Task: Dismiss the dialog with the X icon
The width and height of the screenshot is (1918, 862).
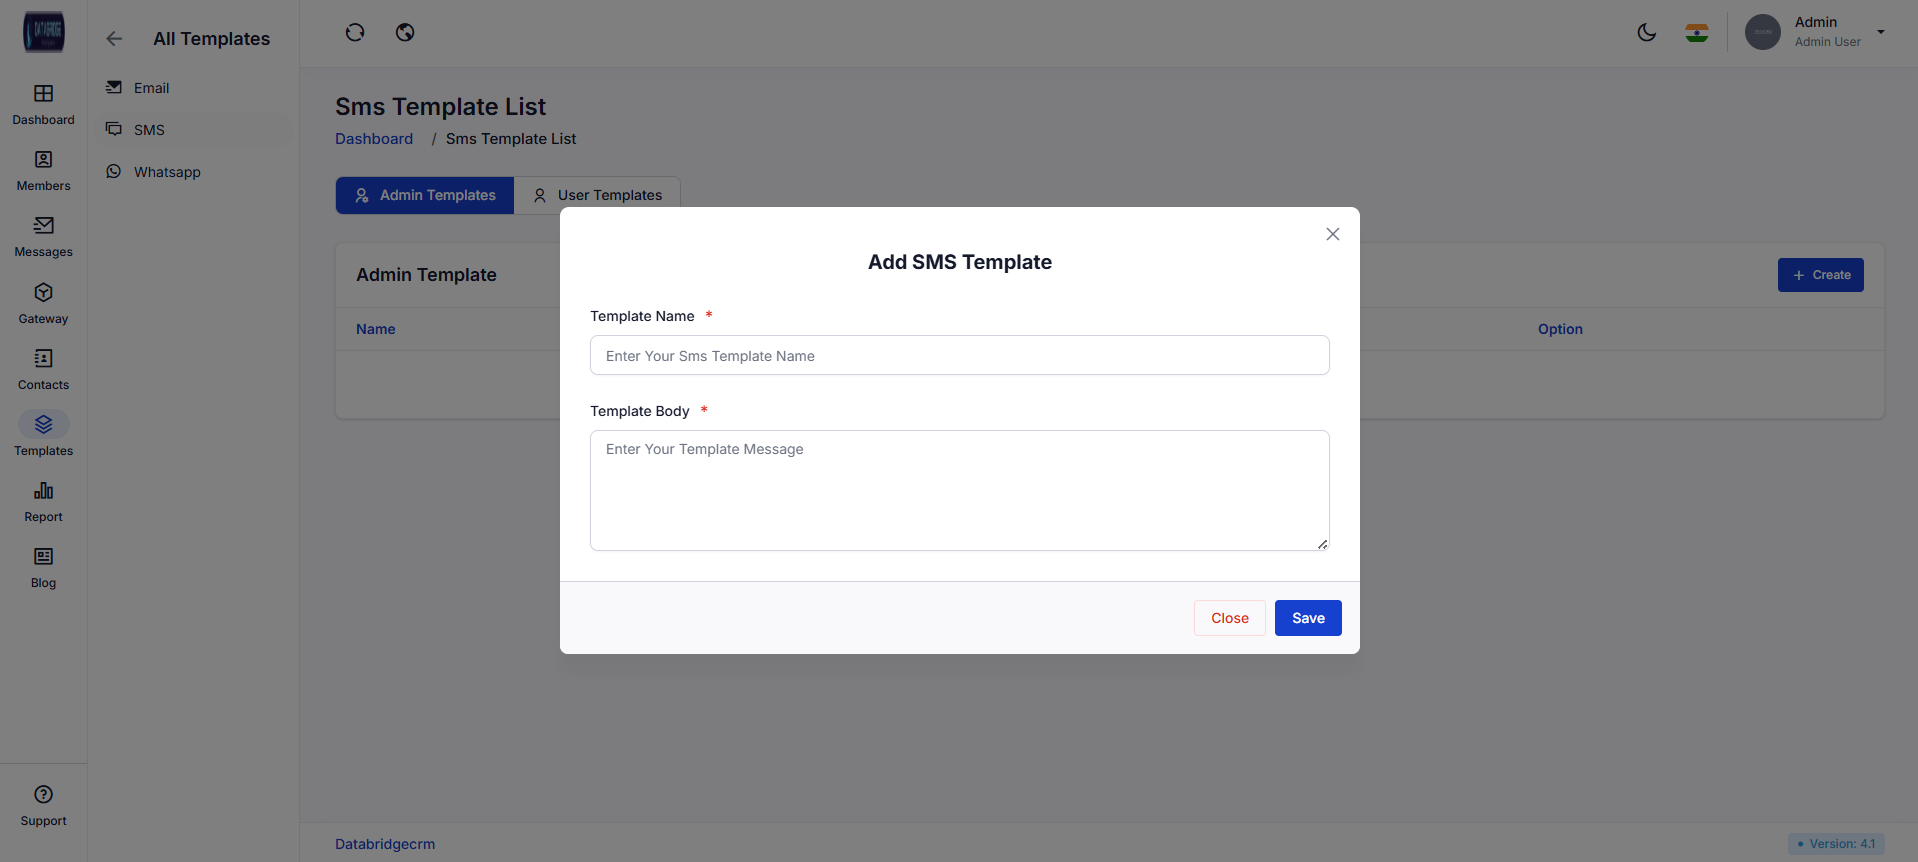Action: pyautogui.click(x=1332, y=234)
